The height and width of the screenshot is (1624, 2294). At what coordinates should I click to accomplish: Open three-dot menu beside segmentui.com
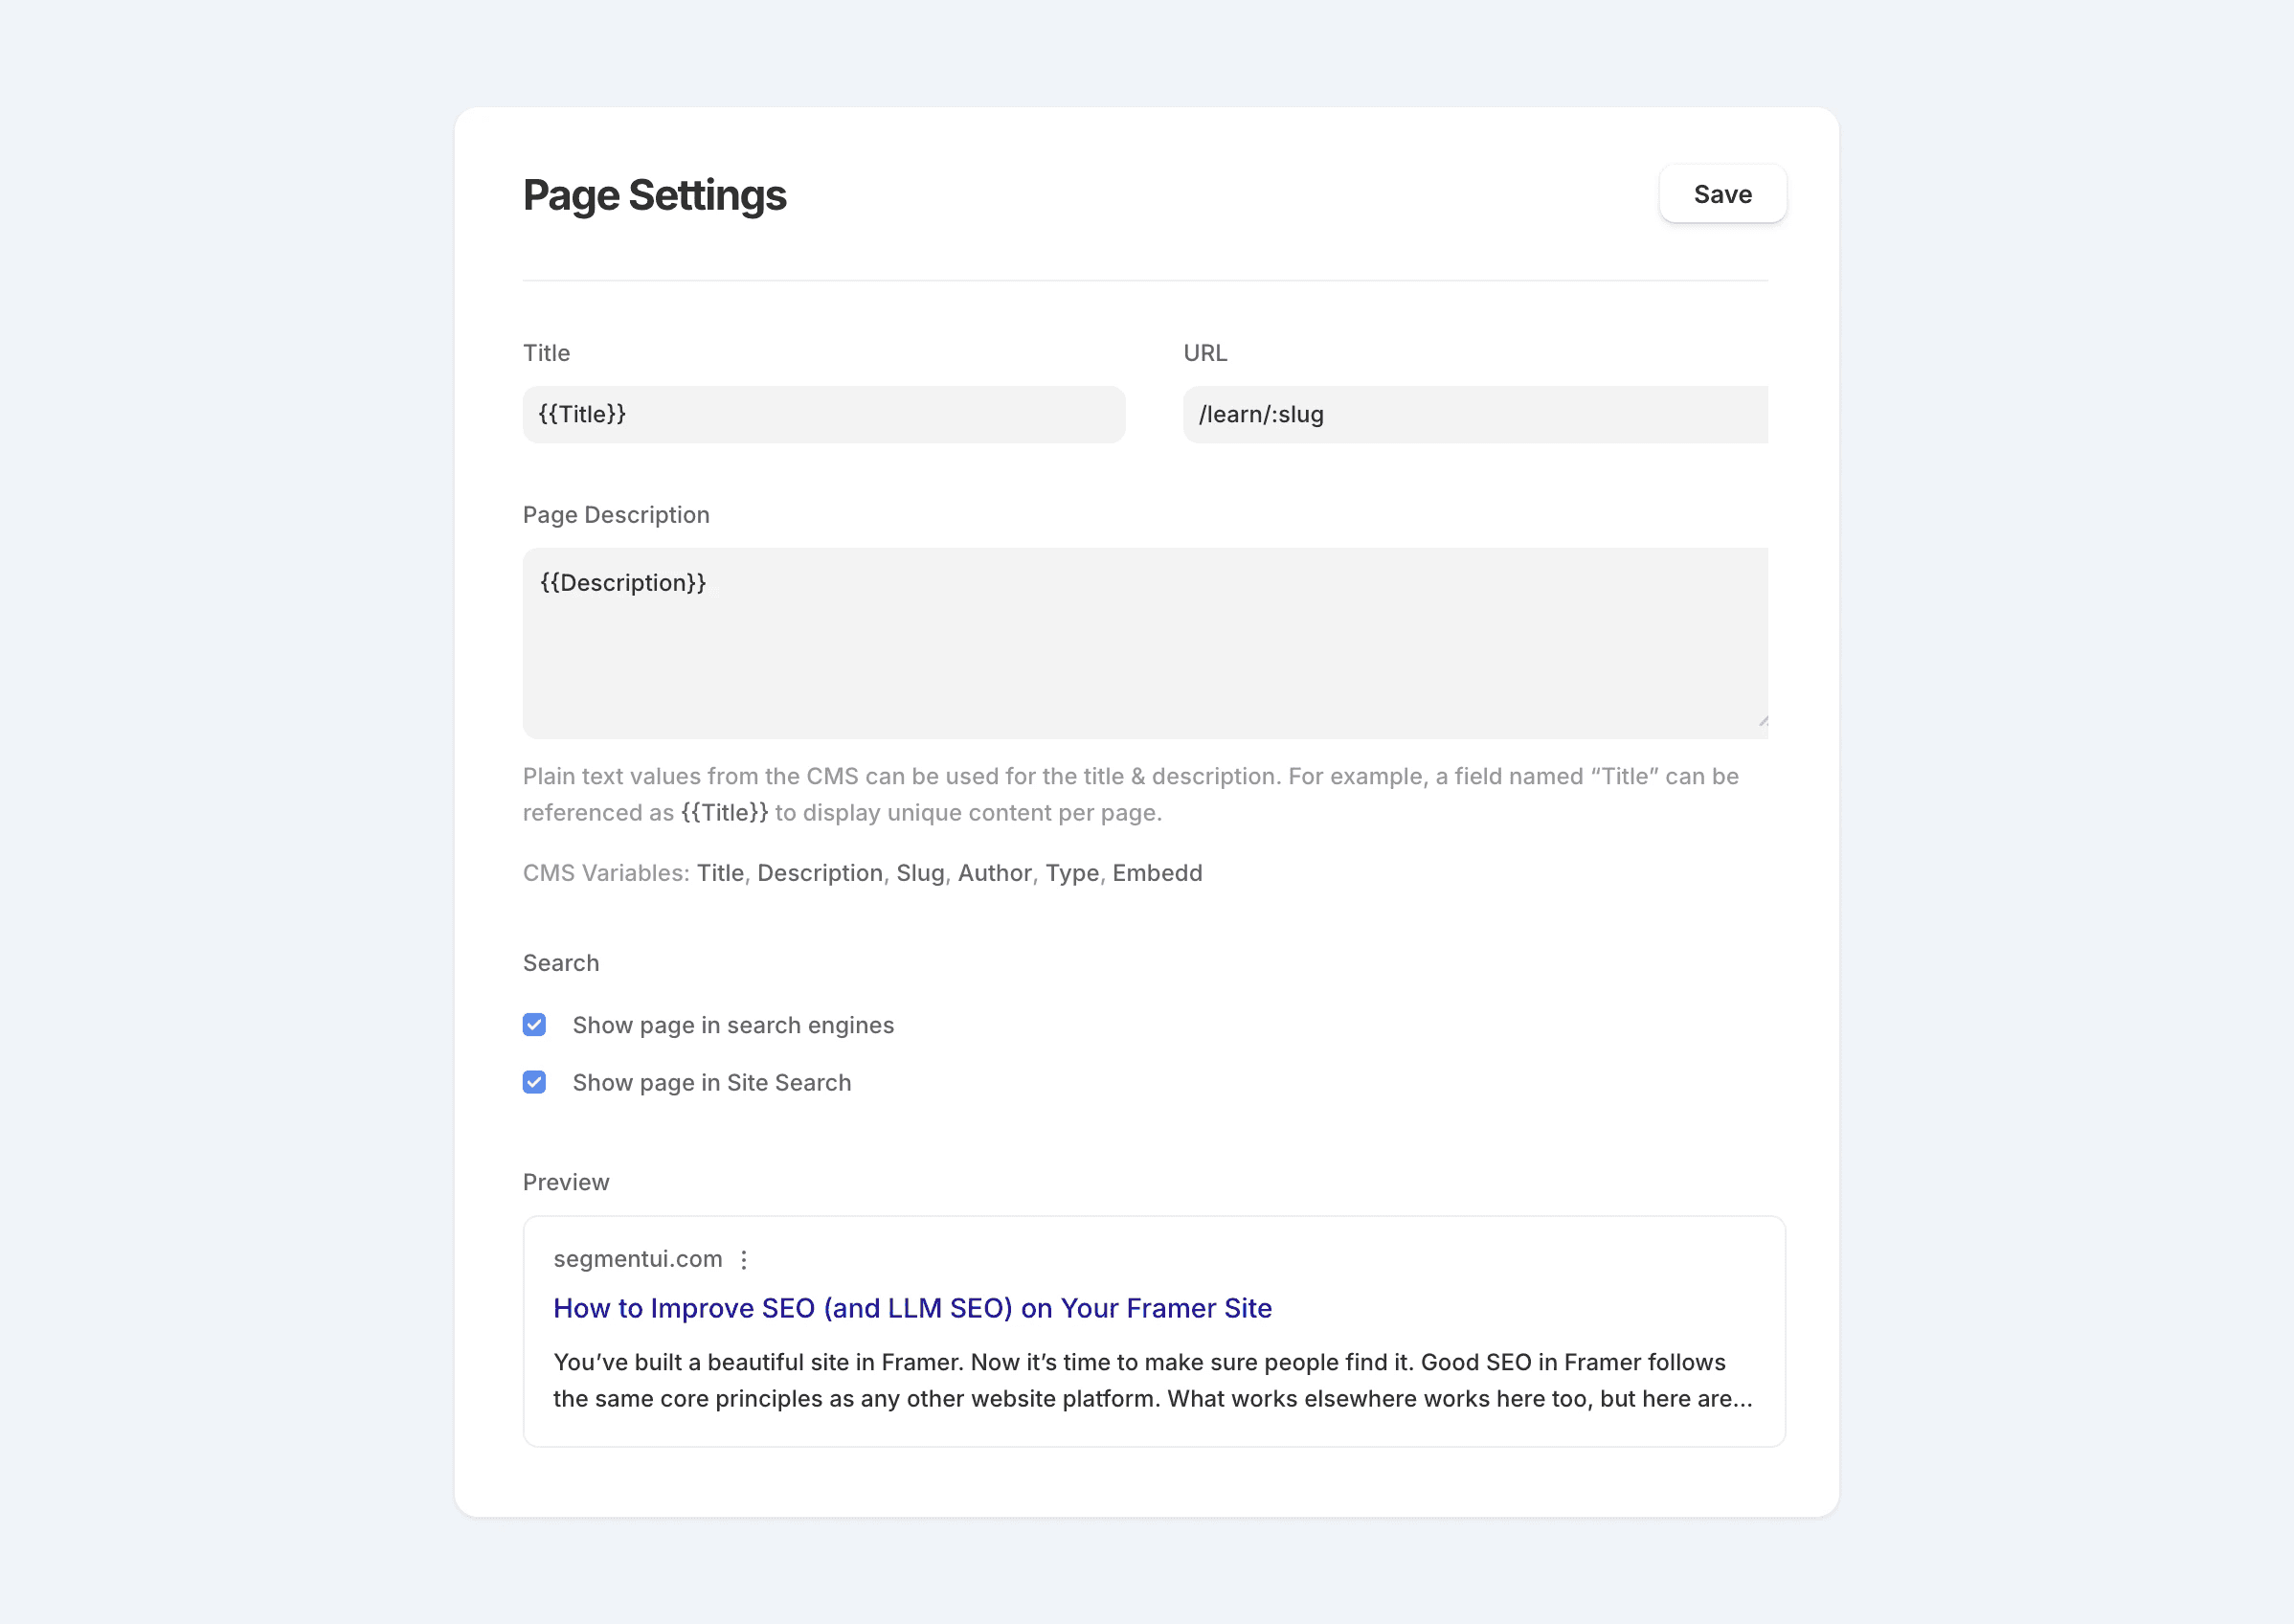743,1259
